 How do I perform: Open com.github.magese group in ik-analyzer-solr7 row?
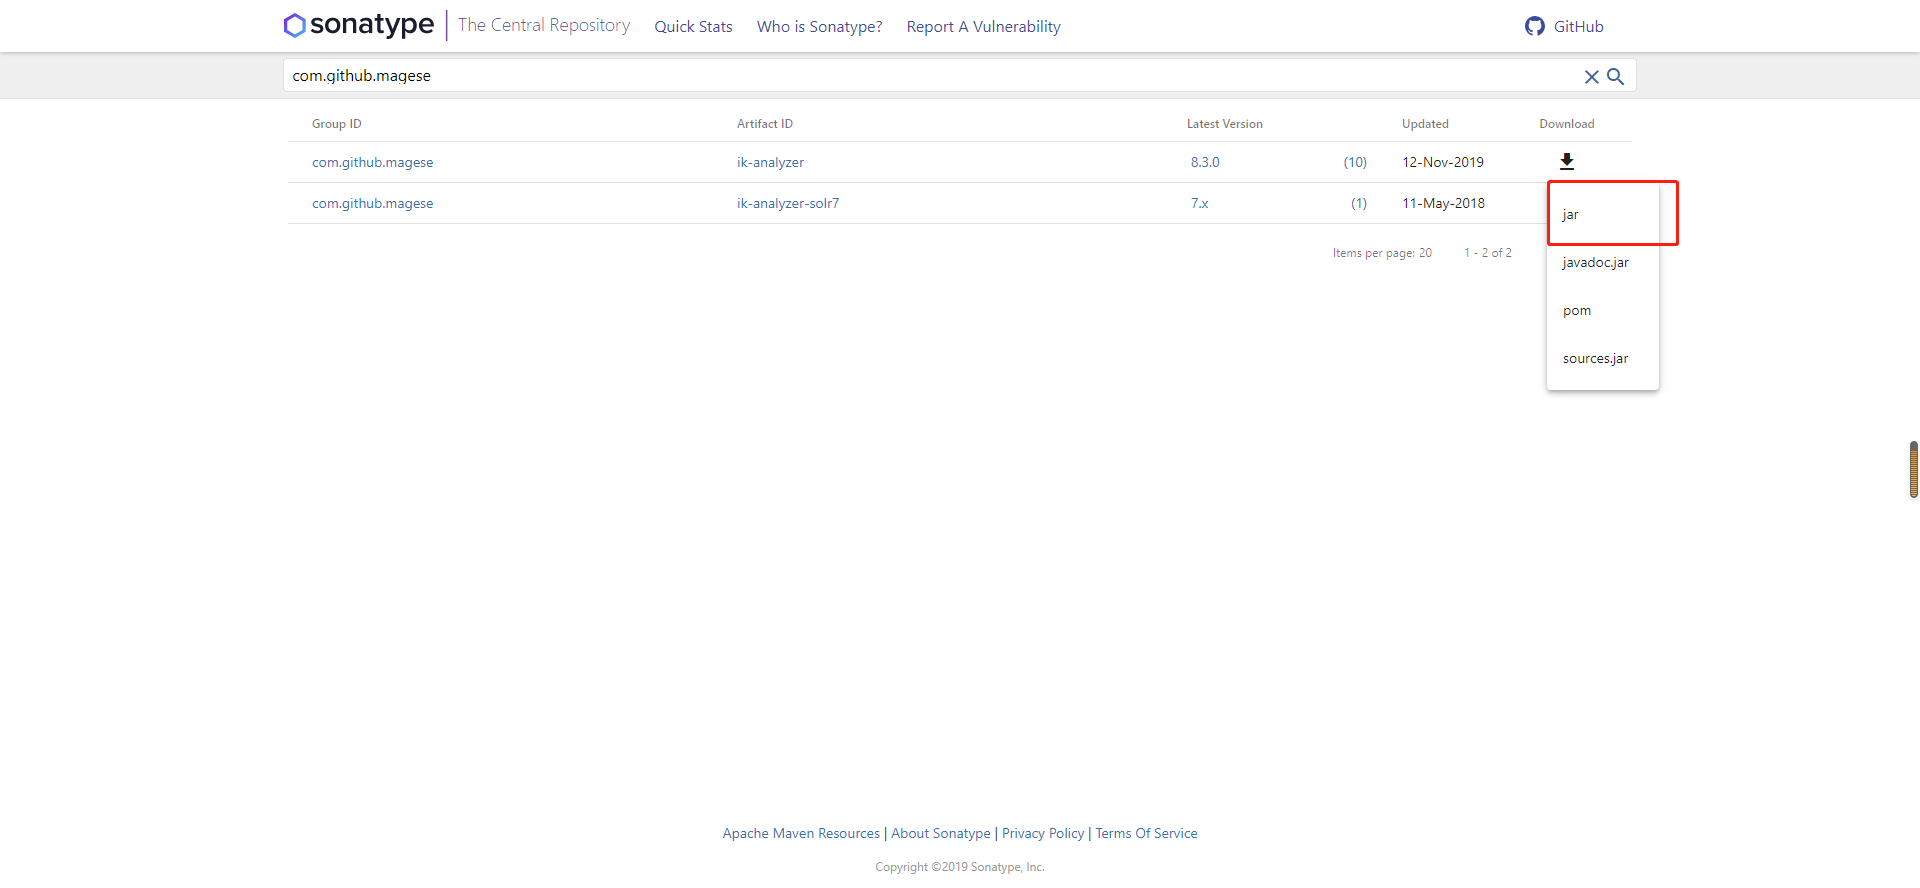coord(372,203)
